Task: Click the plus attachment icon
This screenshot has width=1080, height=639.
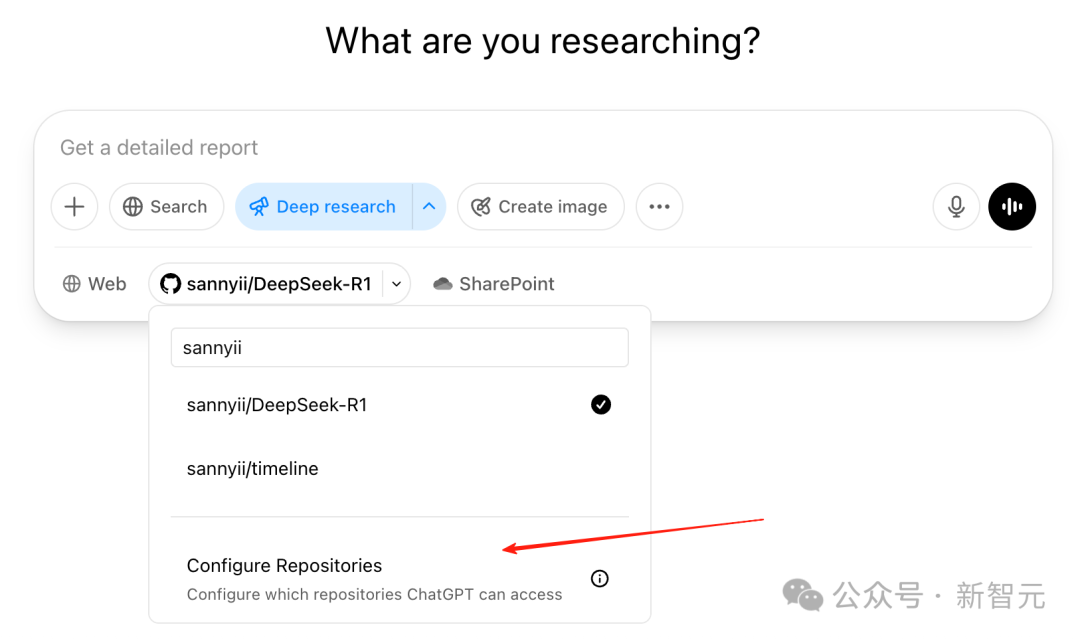Action: point(74,207)
